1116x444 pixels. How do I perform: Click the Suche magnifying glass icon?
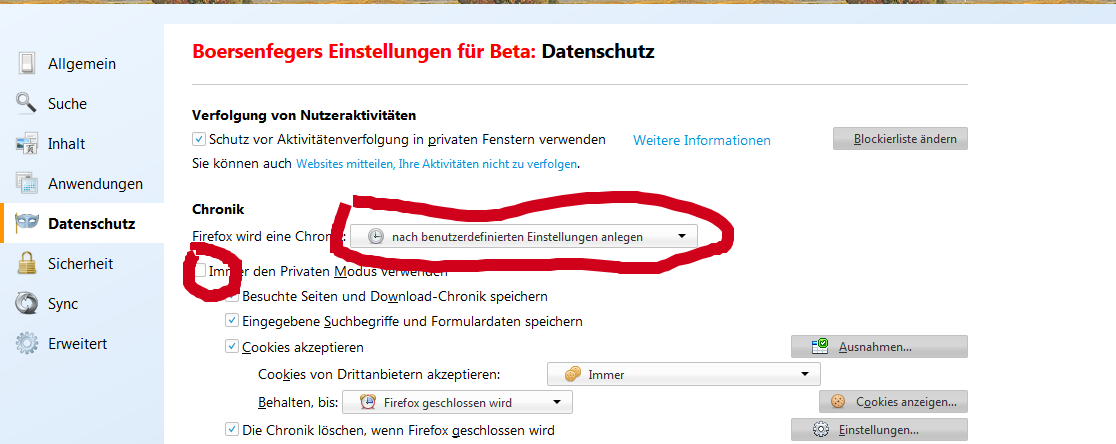26,103
